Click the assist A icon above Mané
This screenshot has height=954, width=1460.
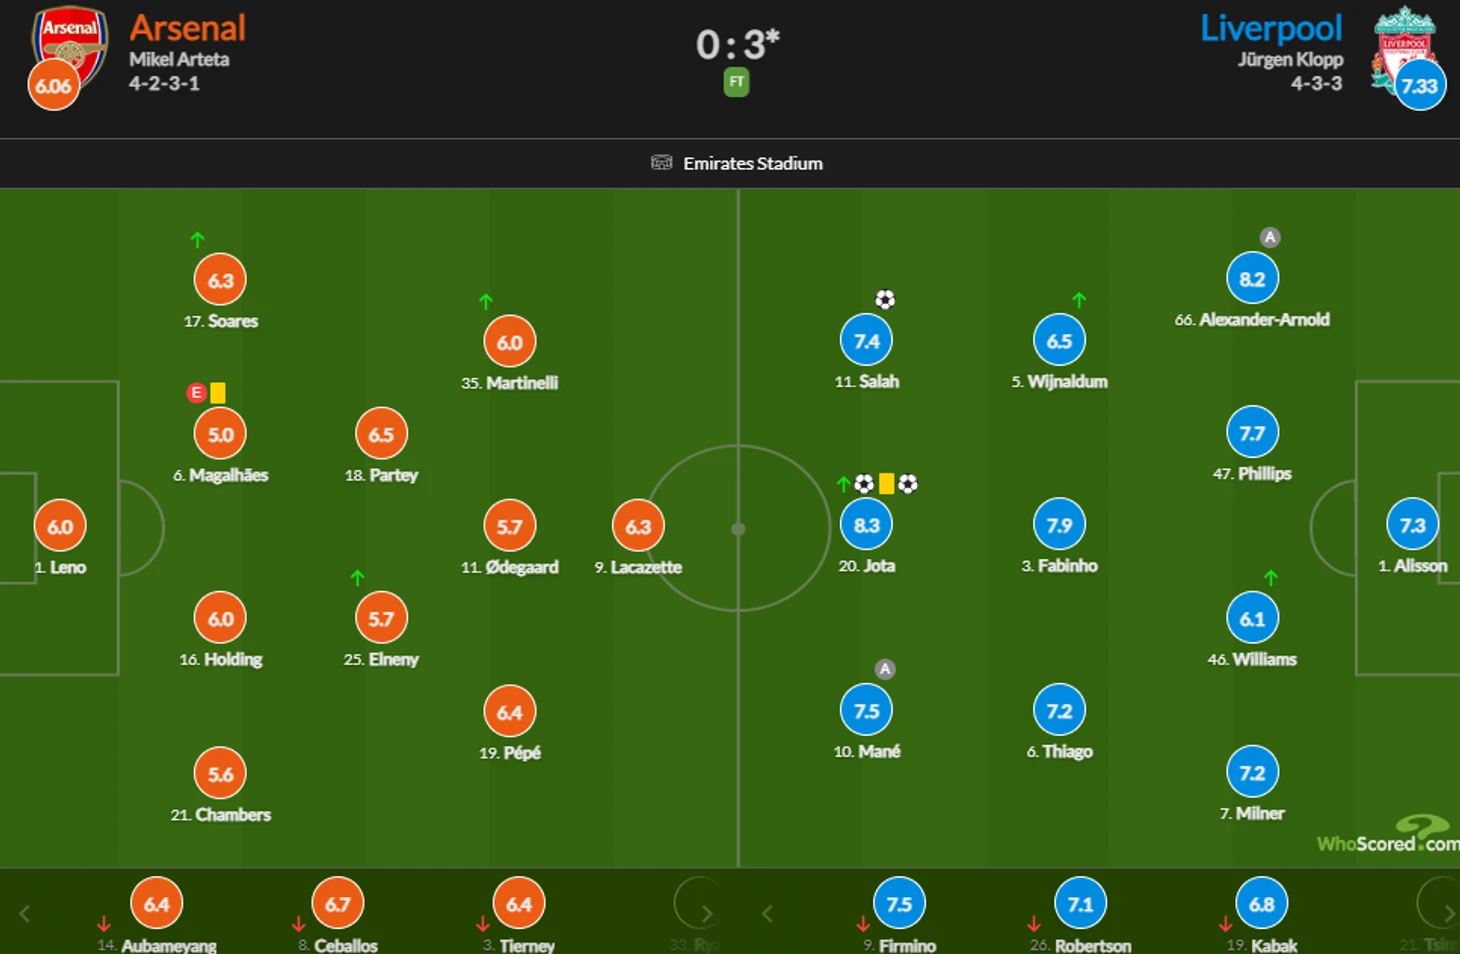point(885,669)
